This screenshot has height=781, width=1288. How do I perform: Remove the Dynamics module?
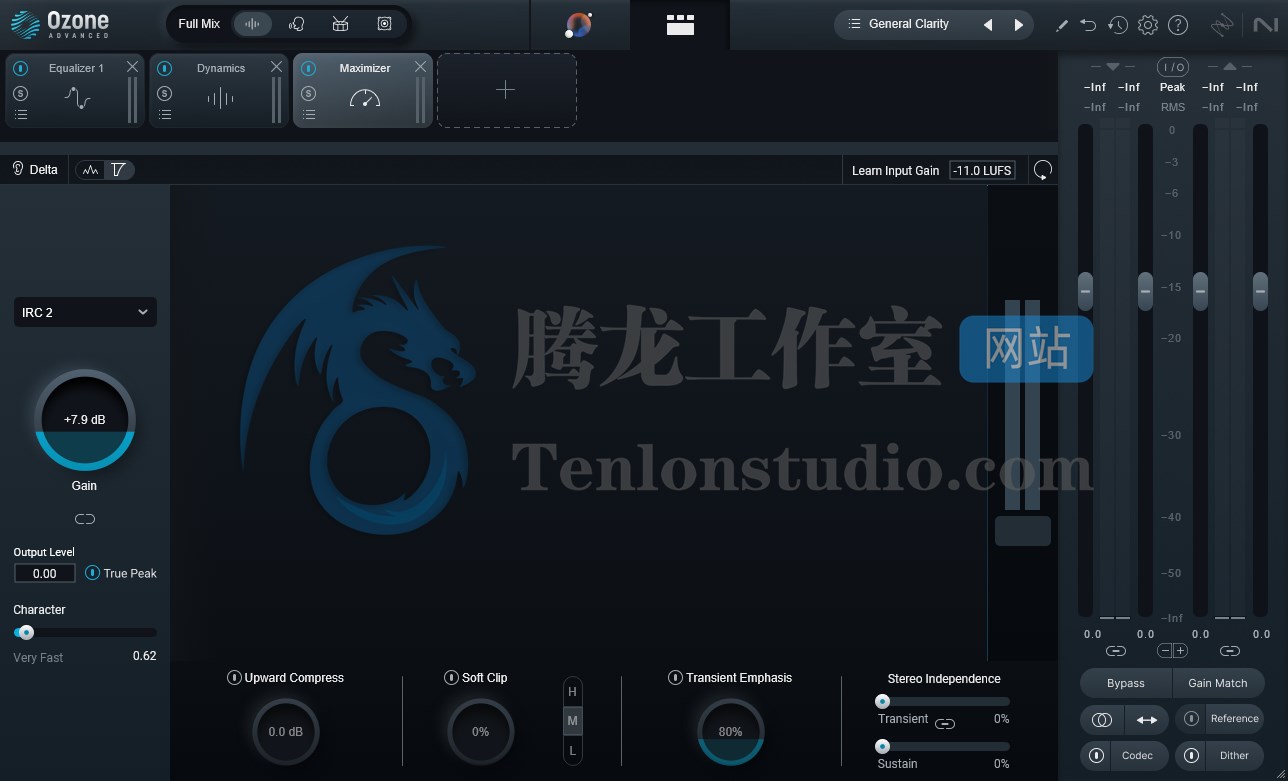click(277, 67)
